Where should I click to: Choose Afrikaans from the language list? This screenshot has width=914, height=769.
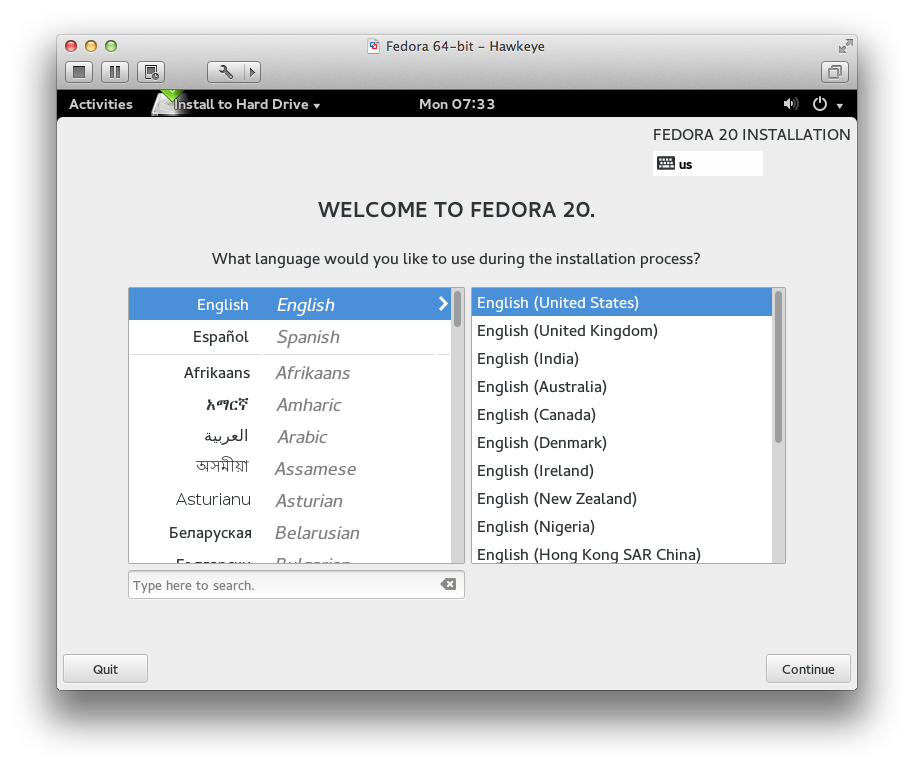tap(290, 373)
